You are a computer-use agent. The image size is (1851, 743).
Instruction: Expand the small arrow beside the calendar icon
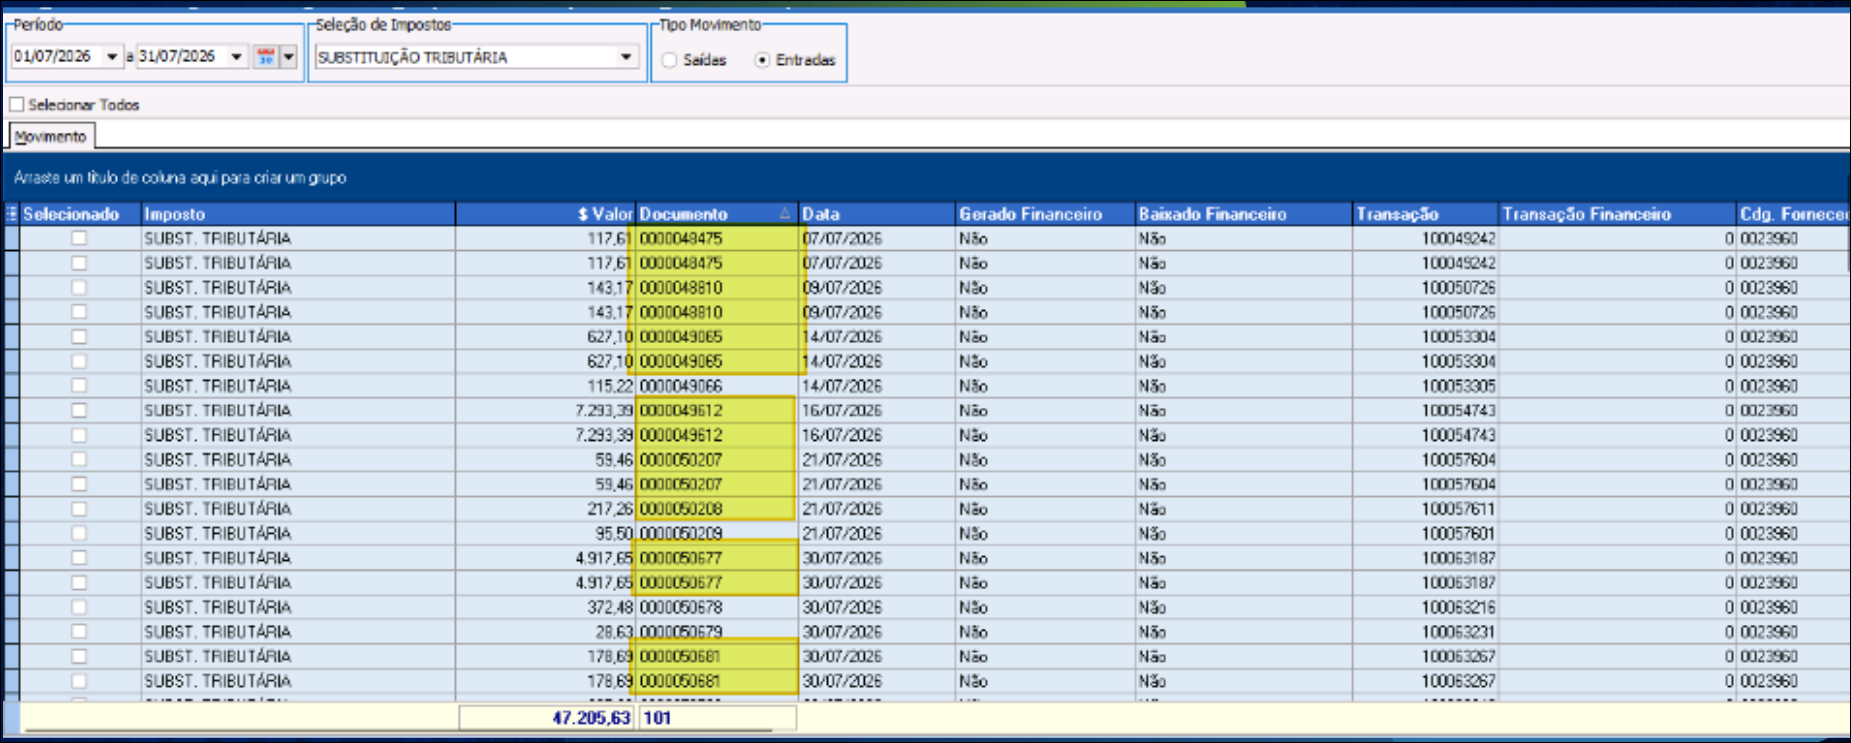(x=288, y=57)
